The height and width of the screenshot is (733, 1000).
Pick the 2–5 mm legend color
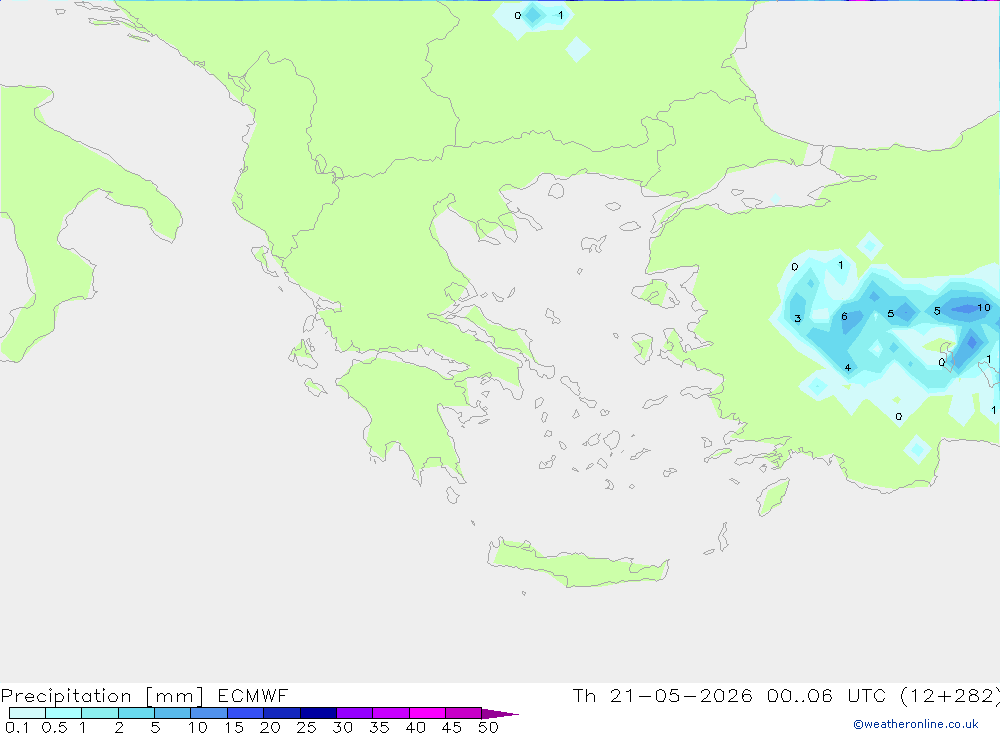[136, 713]
